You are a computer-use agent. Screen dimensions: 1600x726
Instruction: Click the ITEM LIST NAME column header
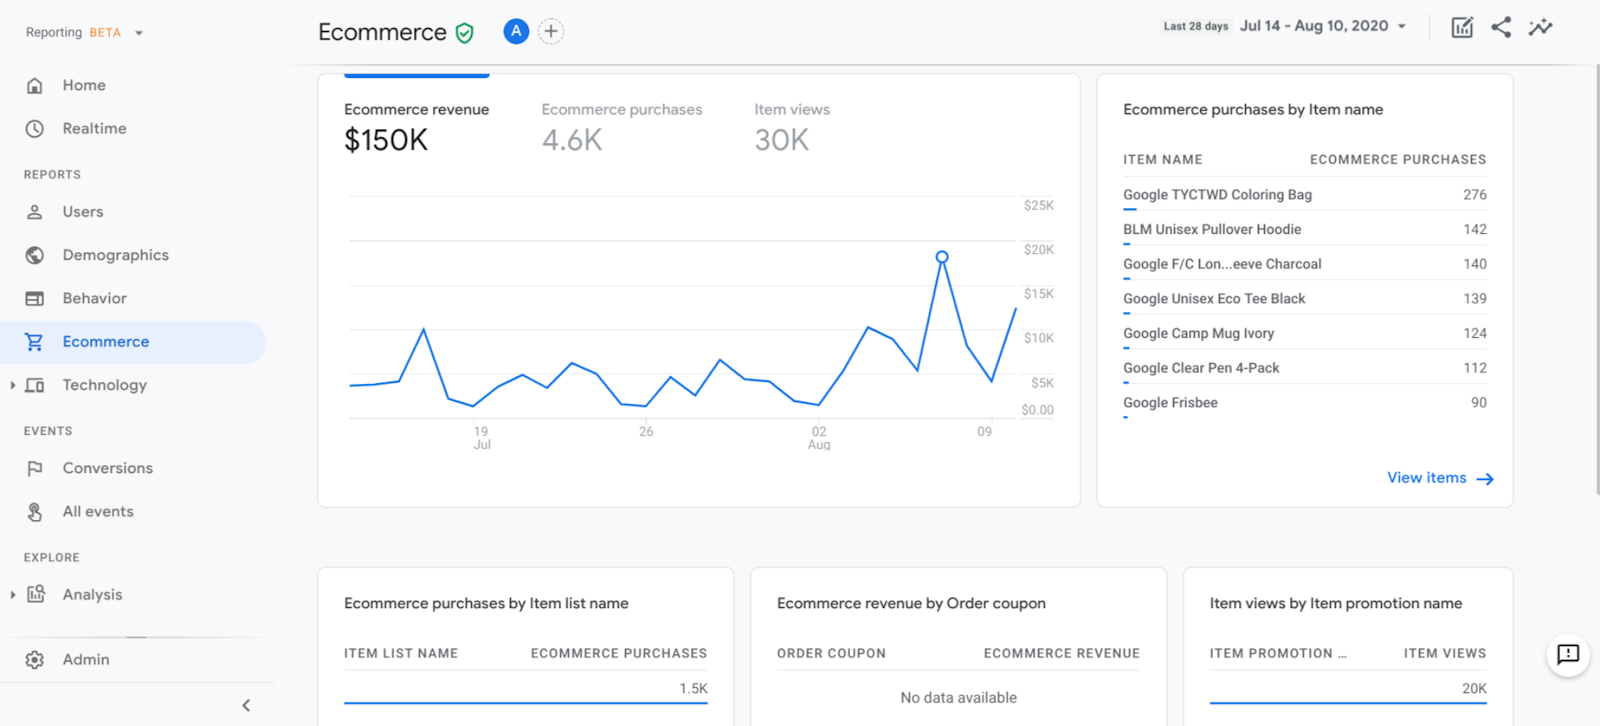401,654
